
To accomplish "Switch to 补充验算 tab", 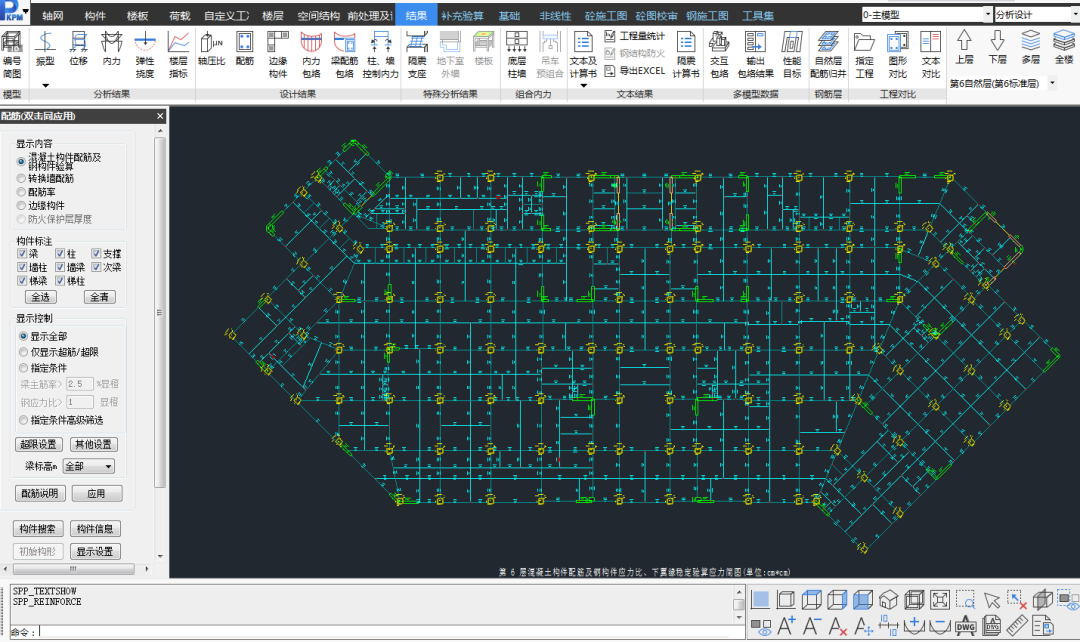I will tap(463, 15).
